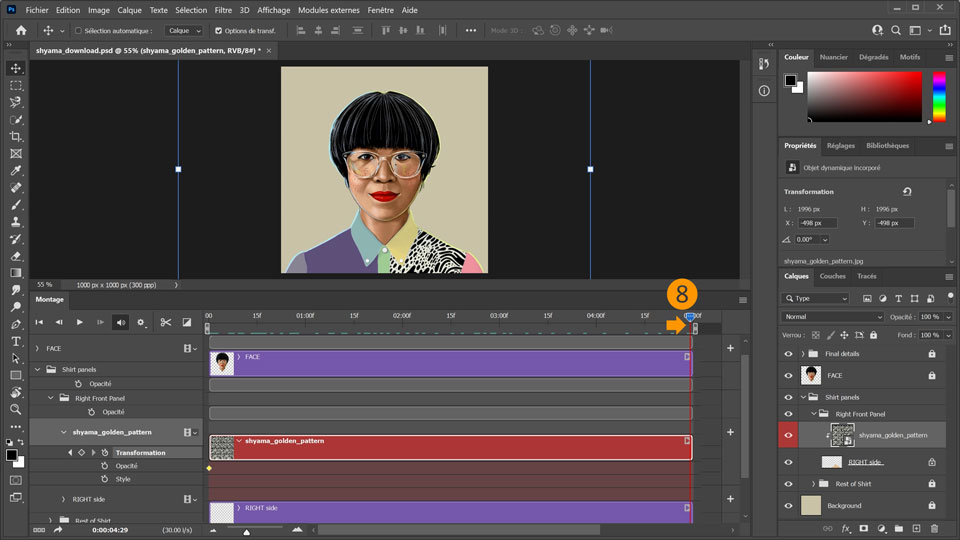Image resolution: width=960 pixels, height=540 pixels.
Task: Open the Filtre menu
Action: [x=222, y=10]
